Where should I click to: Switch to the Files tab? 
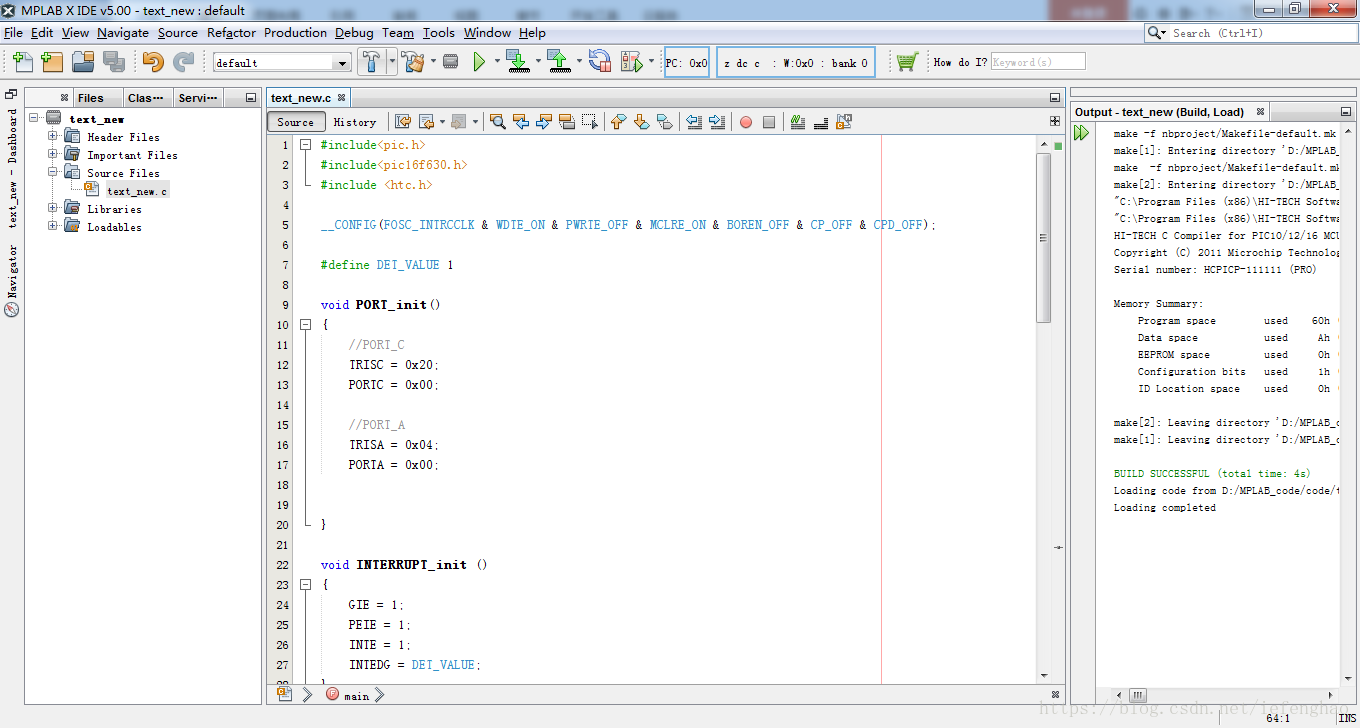coord(90,98)
